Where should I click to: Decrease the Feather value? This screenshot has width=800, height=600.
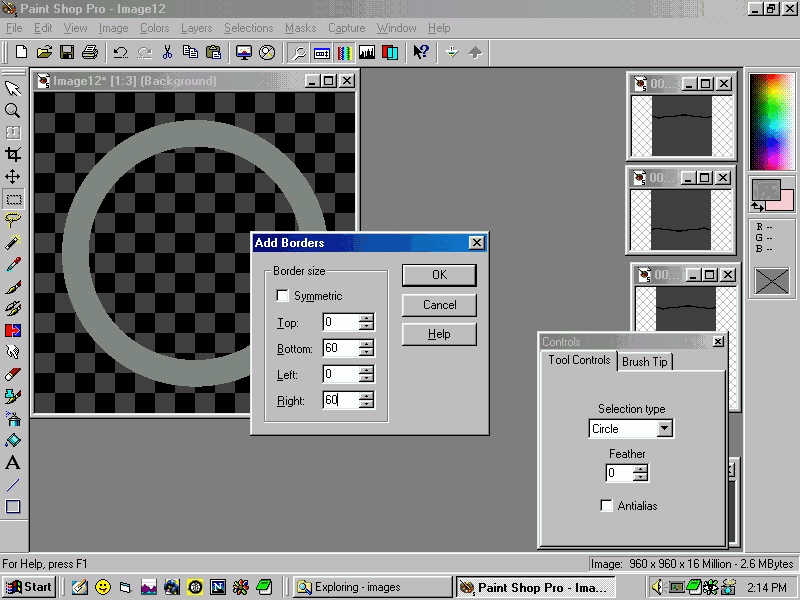(640, 478)
